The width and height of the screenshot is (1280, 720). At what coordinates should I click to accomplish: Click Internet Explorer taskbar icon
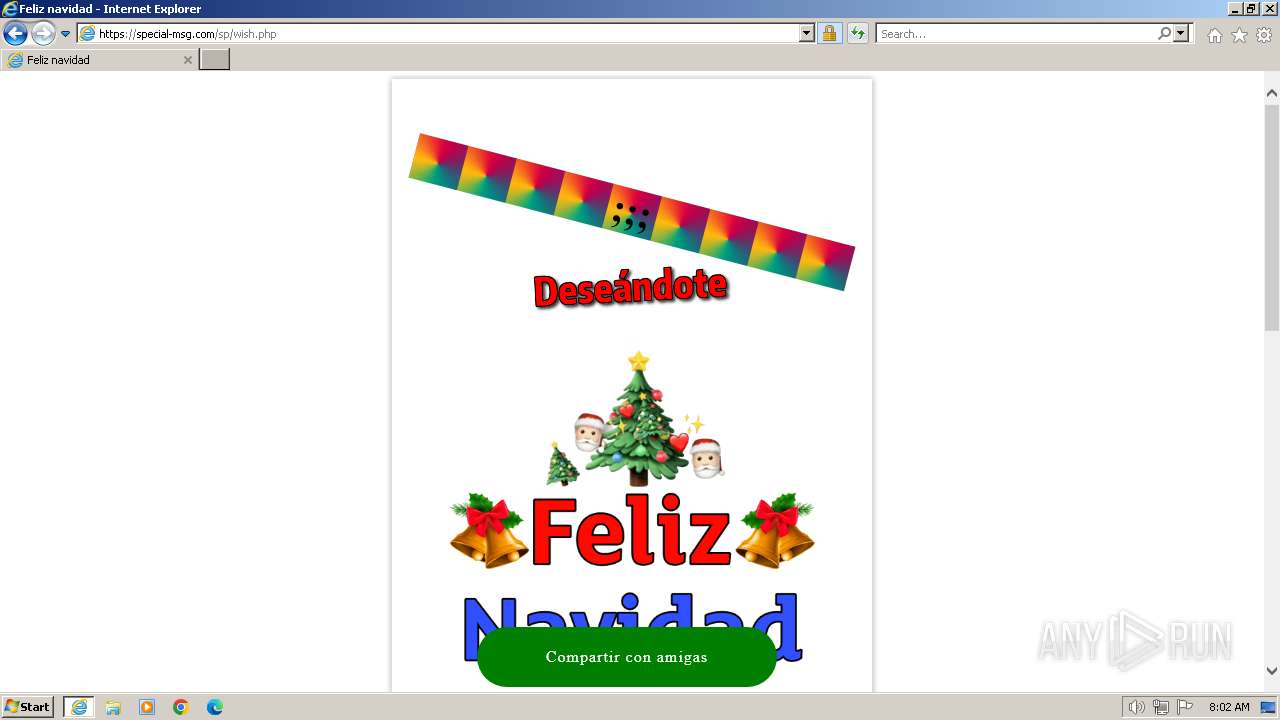point(79,707)
